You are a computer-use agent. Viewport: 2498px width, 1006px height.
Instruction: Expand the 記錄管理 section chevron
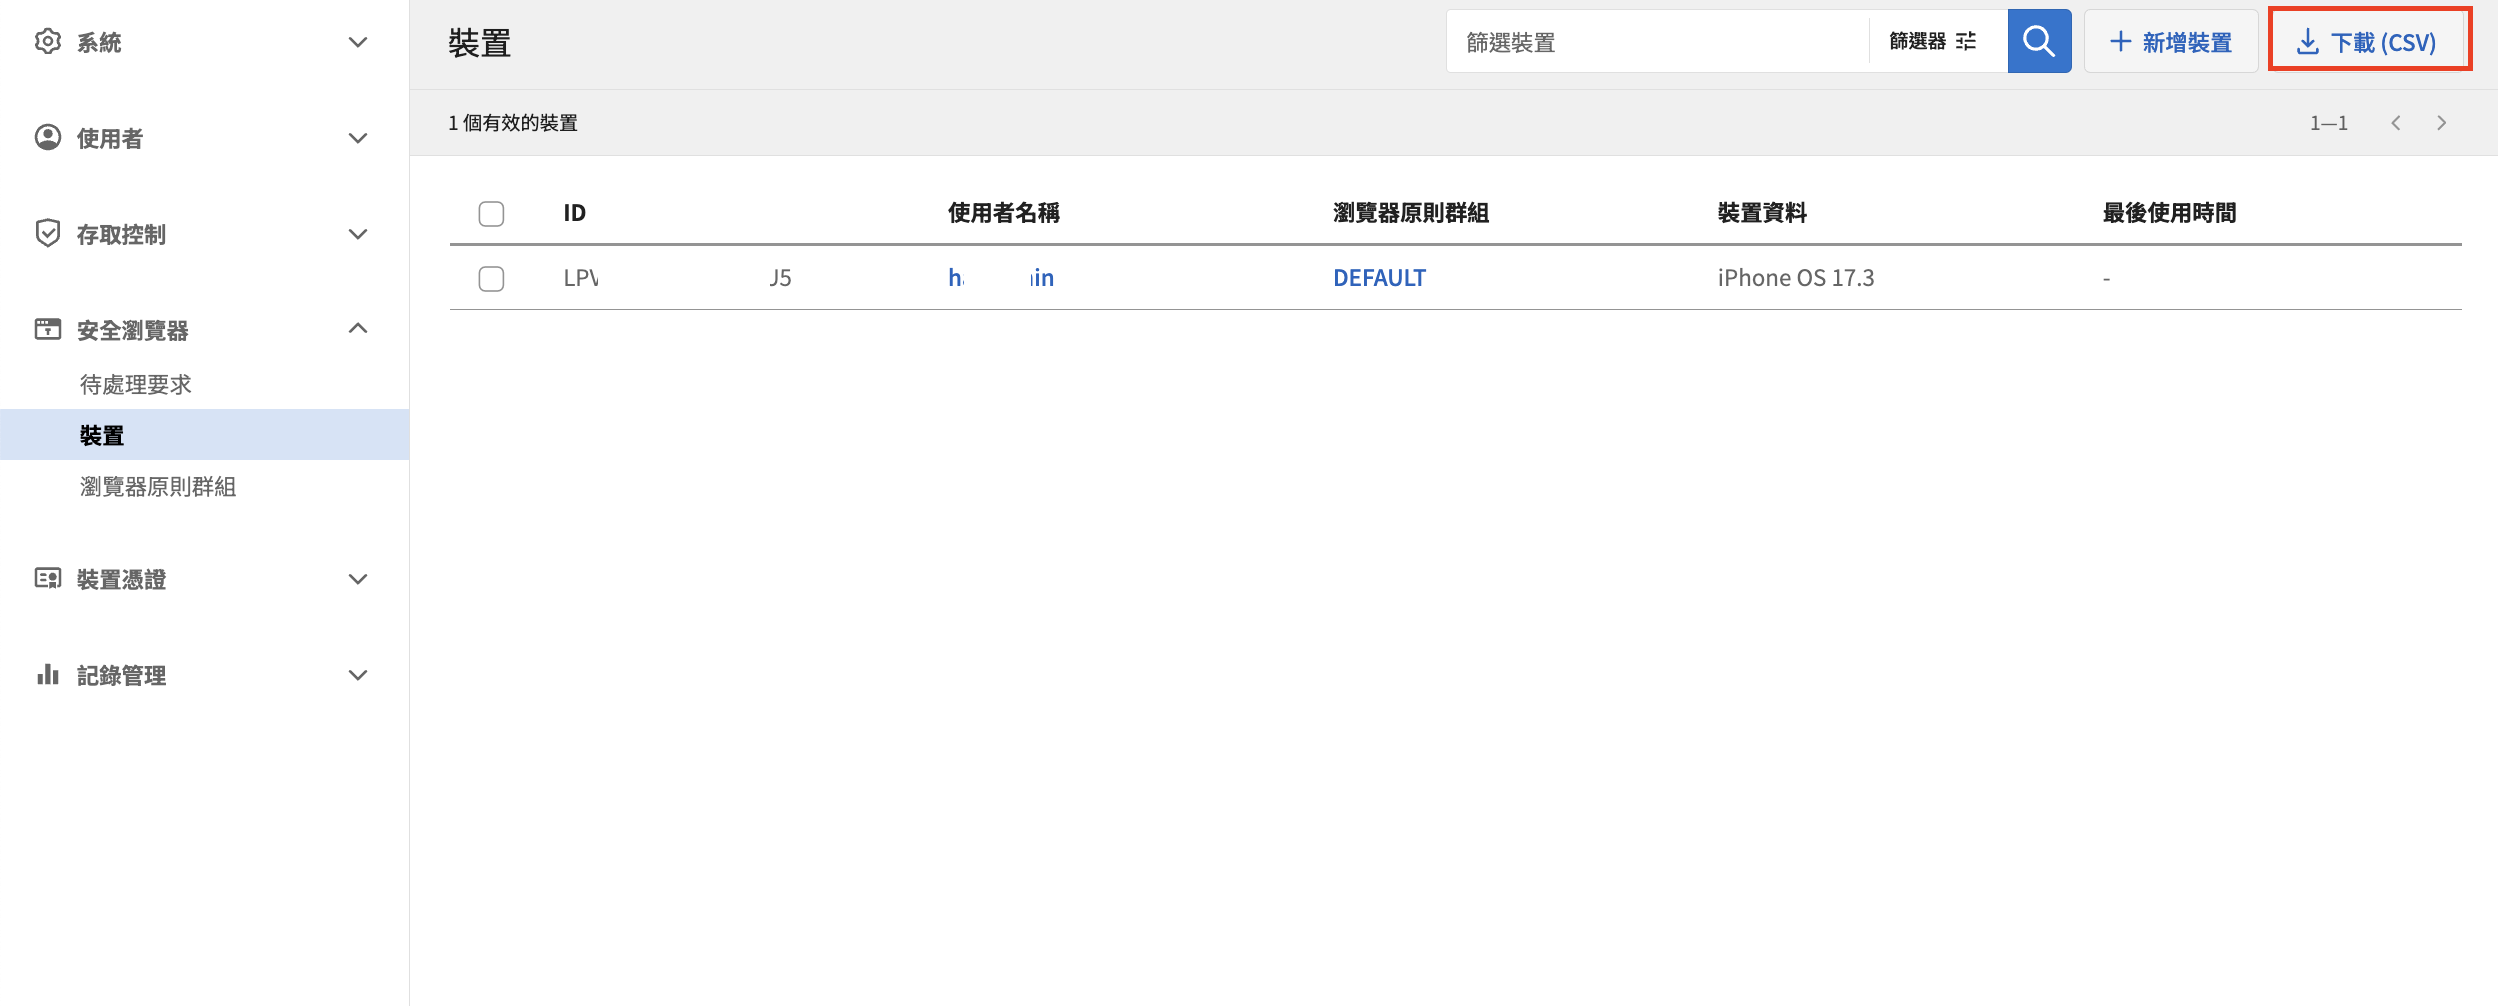[x=358, y=675]
